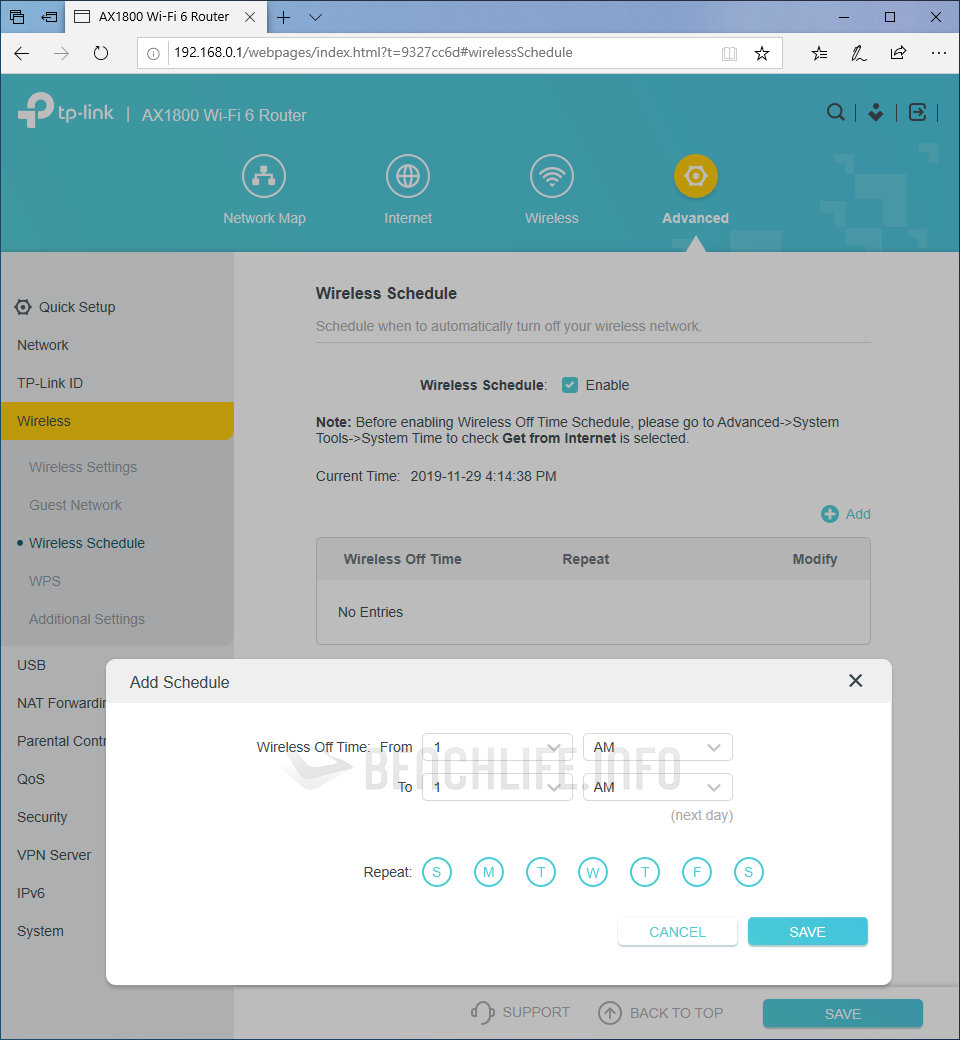Close the Add Schedule dialog
Viewport: 960px width, 1040px height.
[855, 681]
